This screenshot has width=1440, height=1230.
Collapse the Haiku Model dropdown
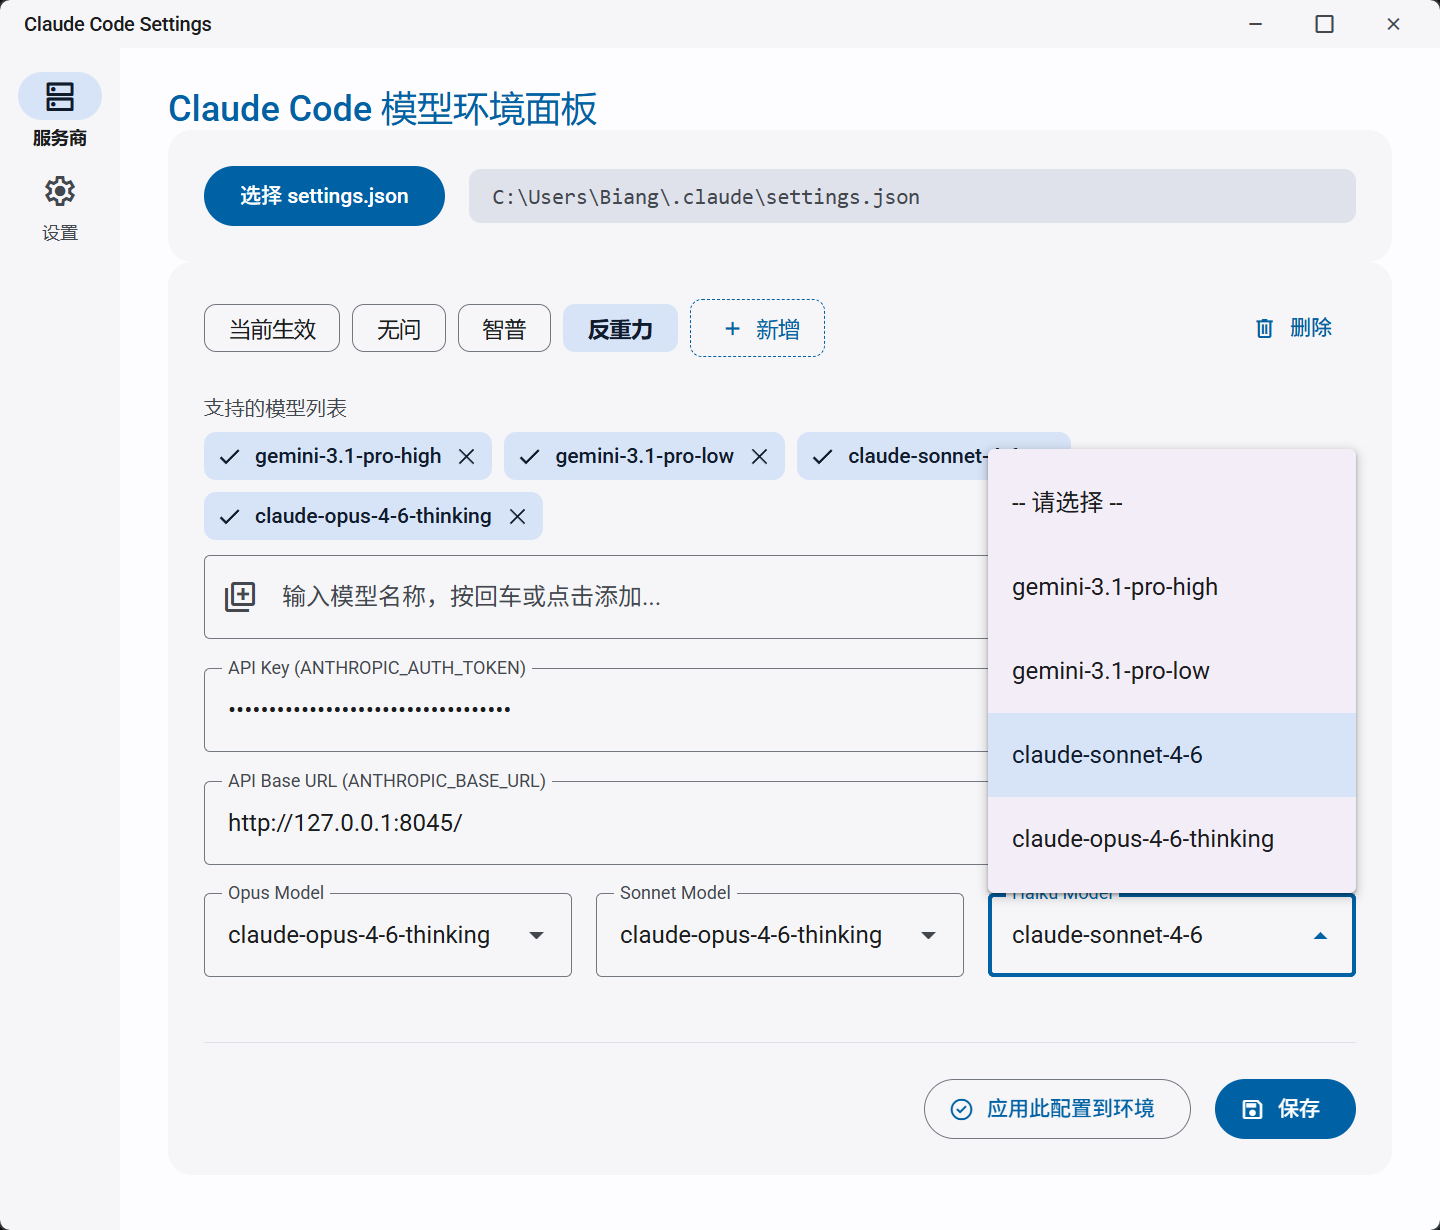pyautogui.click(x=1172, y=935)
